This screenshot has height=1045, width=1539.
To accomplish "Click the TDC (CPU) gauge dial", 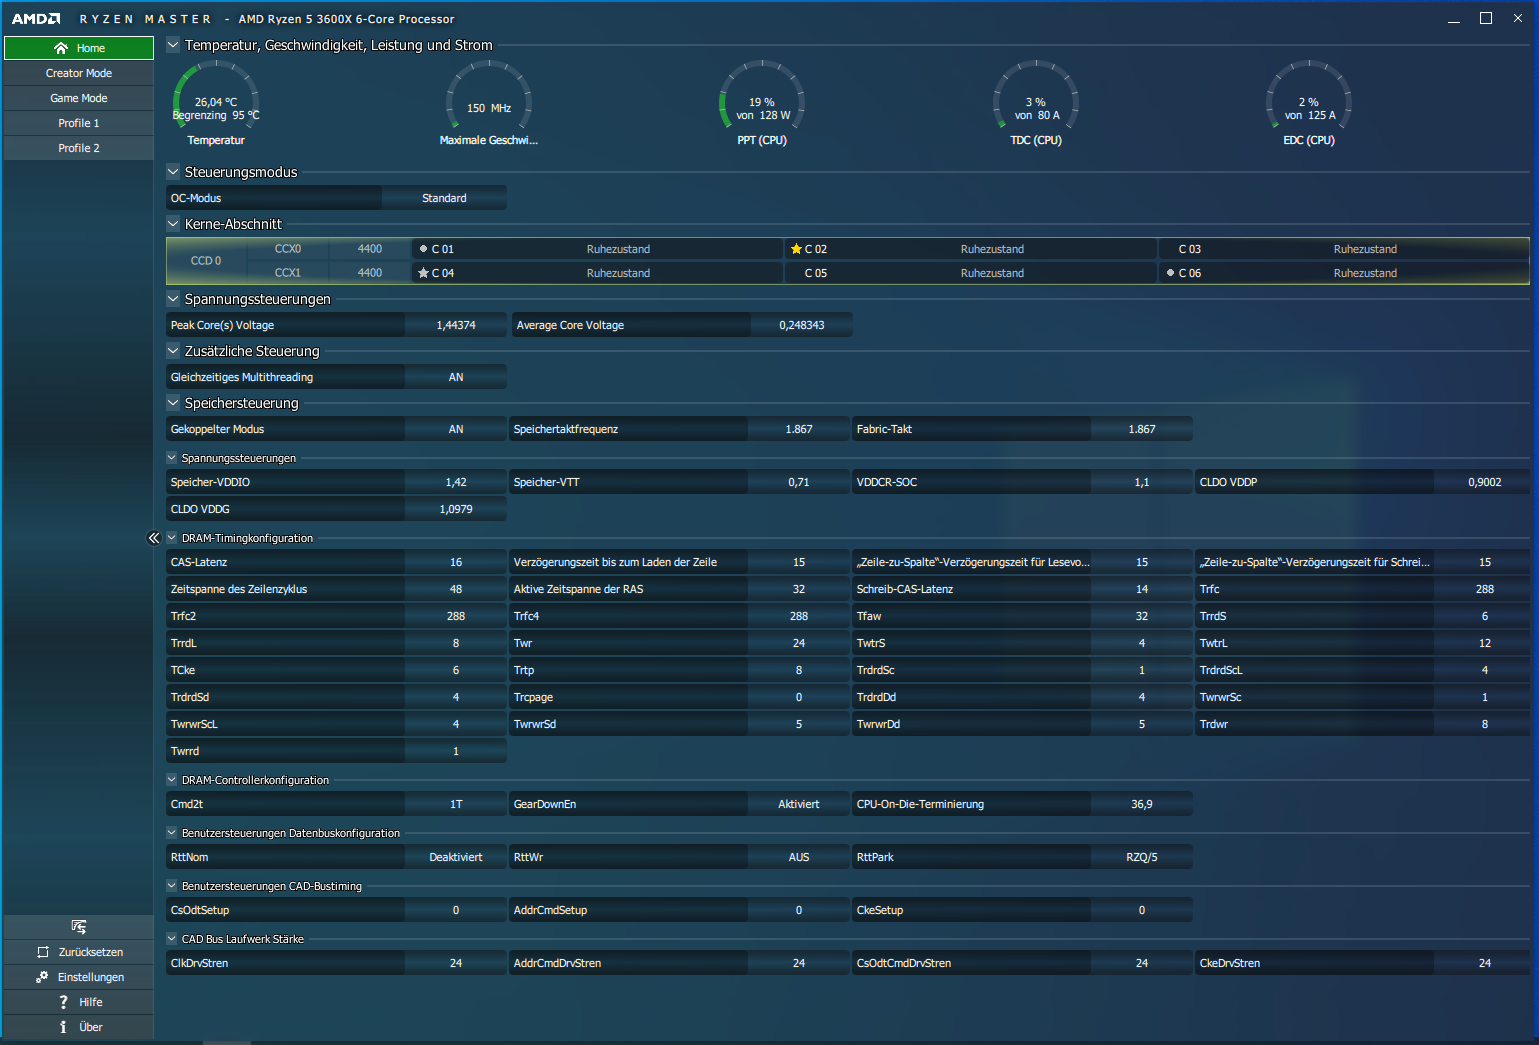I will (x=1036, y=96).
